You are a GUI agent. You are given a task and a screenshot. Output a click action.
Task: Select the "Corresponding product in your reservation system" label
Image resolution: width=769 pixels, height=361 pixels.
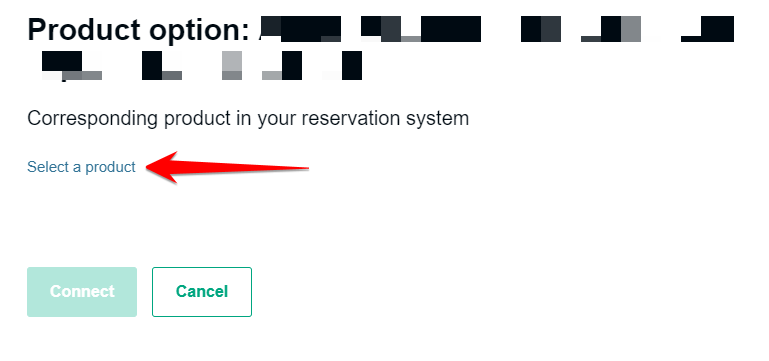248,119
